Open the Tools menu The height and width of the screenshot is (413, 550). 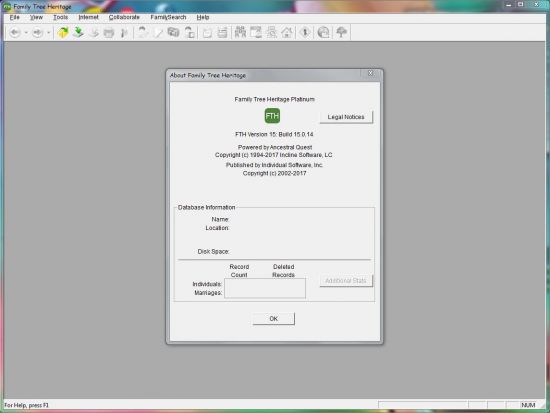(60, 17)
